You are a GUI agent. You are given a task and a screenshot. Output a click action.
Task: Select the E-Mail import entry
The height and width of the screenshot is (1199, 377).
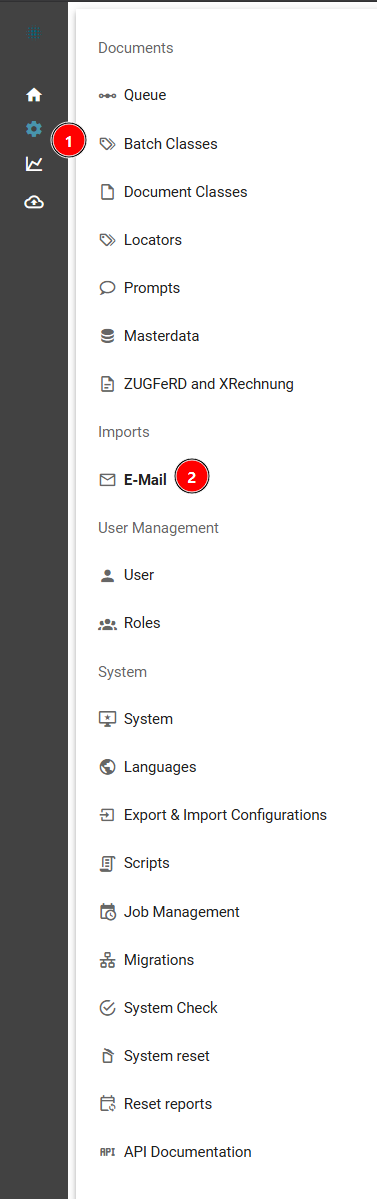coord(145,480)
